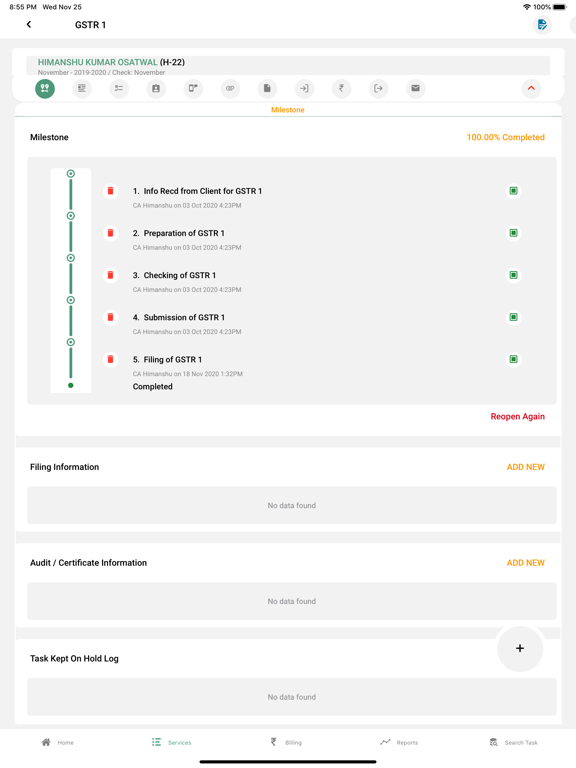Toggle checkbox for Submission of GSTR 1
This screenshot has width=576, height=768.
(513, 317)
